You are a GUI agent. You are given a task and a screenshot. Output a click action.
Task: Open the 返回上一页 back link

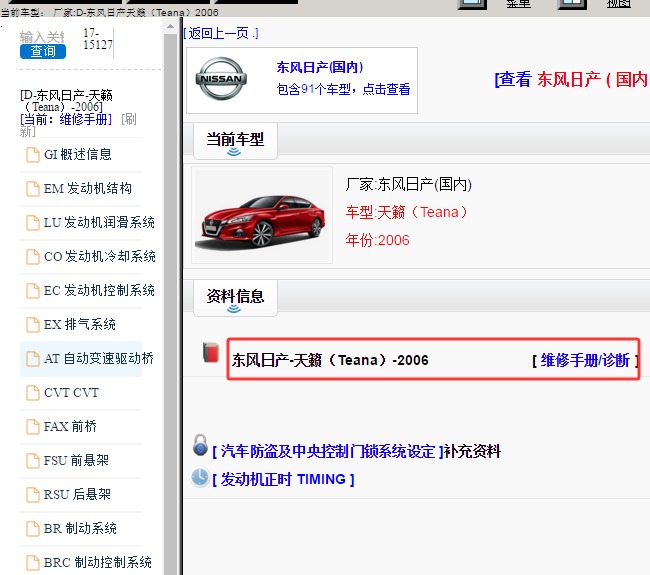(x=221, y=33)
